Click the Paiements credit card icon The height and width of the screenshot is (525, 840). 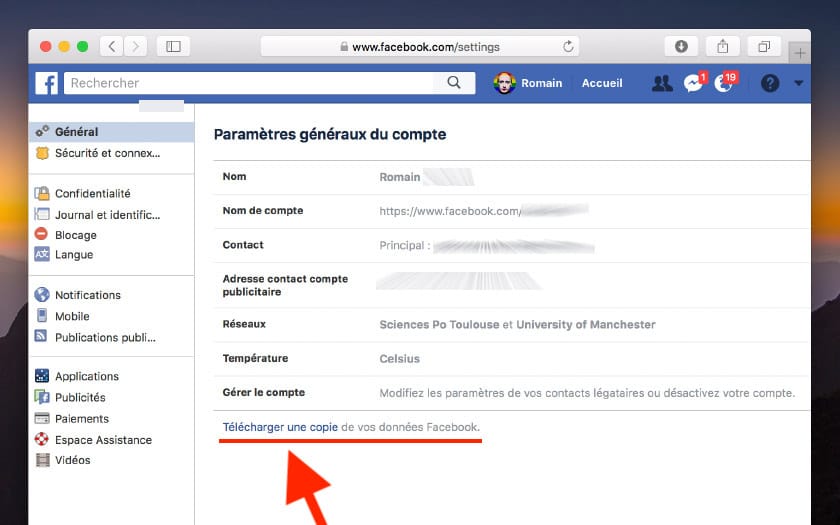[x=42, y=418]
